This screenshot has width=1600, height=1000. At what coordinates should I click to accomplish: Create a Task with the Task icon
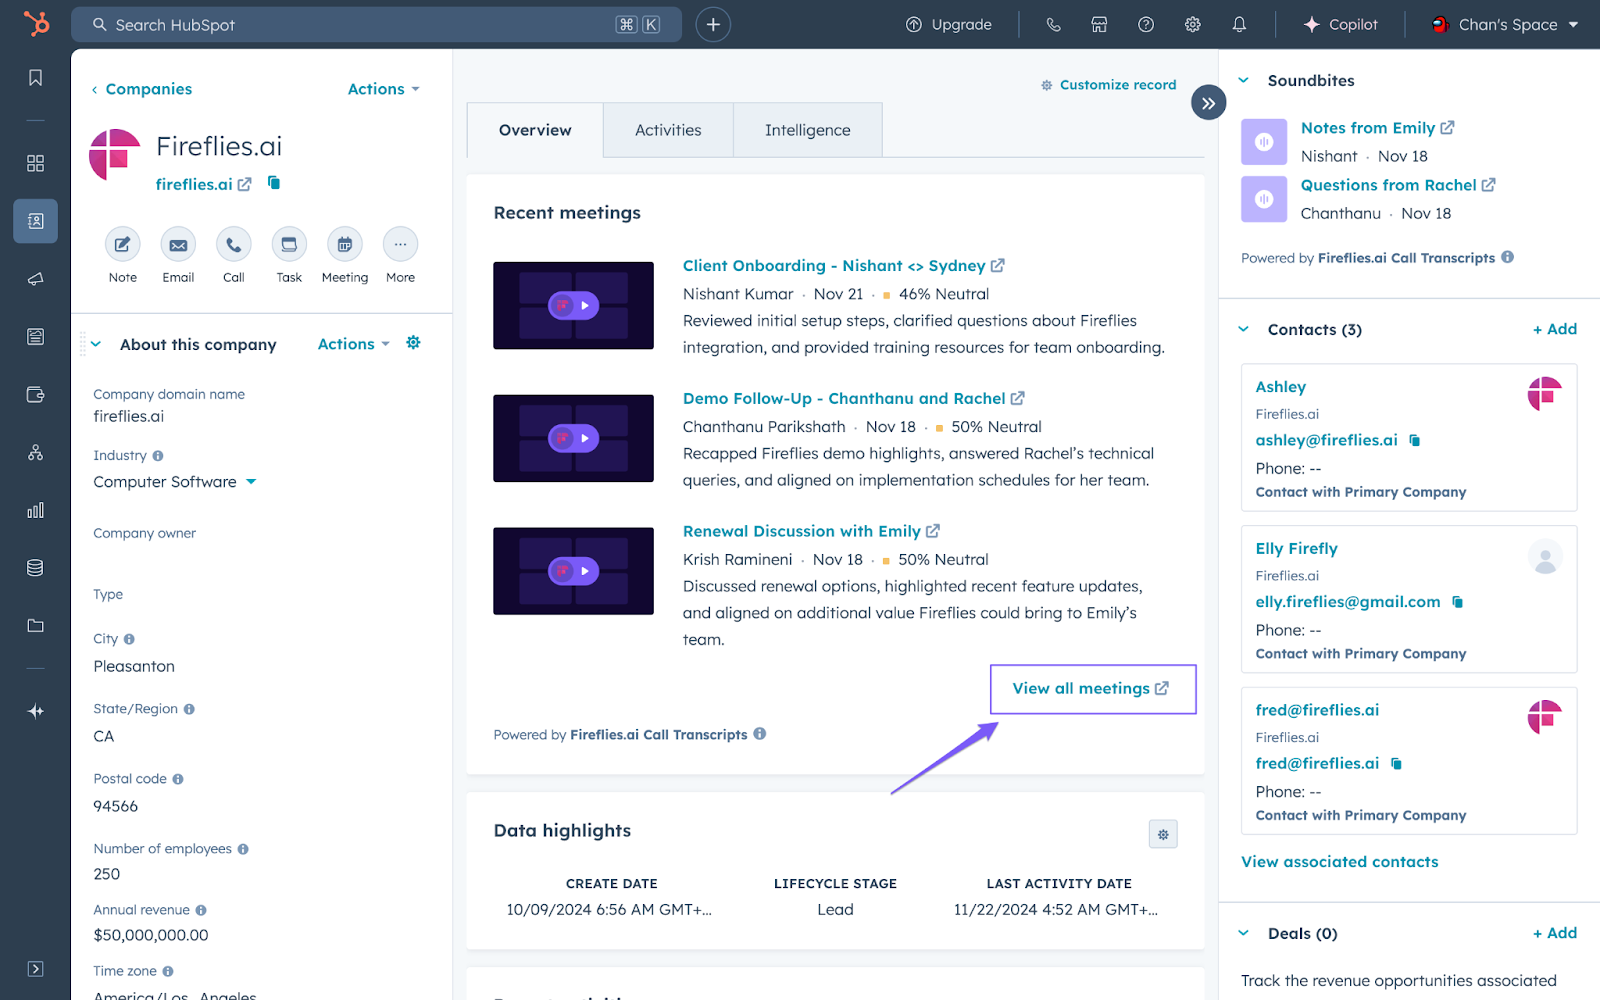[289, 245]
